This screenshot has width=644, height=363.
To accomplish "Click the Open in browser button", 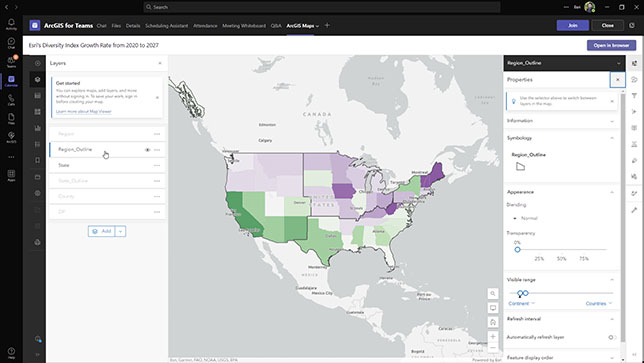I will [611, 45].
